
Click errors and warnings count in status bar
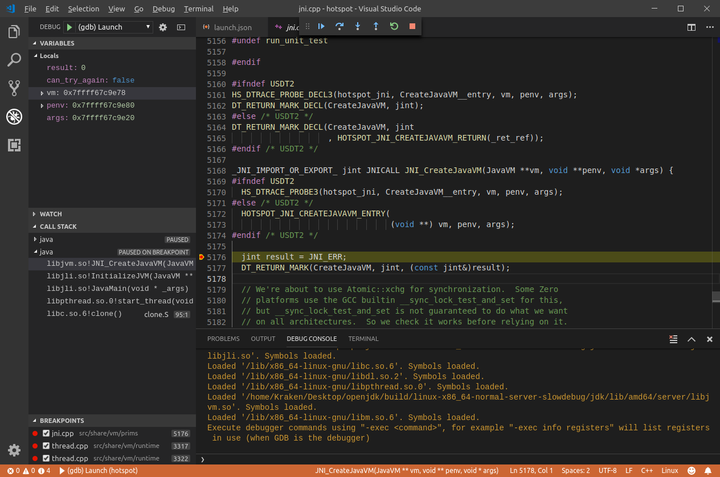pyautogui.click(x=28, y=471)
